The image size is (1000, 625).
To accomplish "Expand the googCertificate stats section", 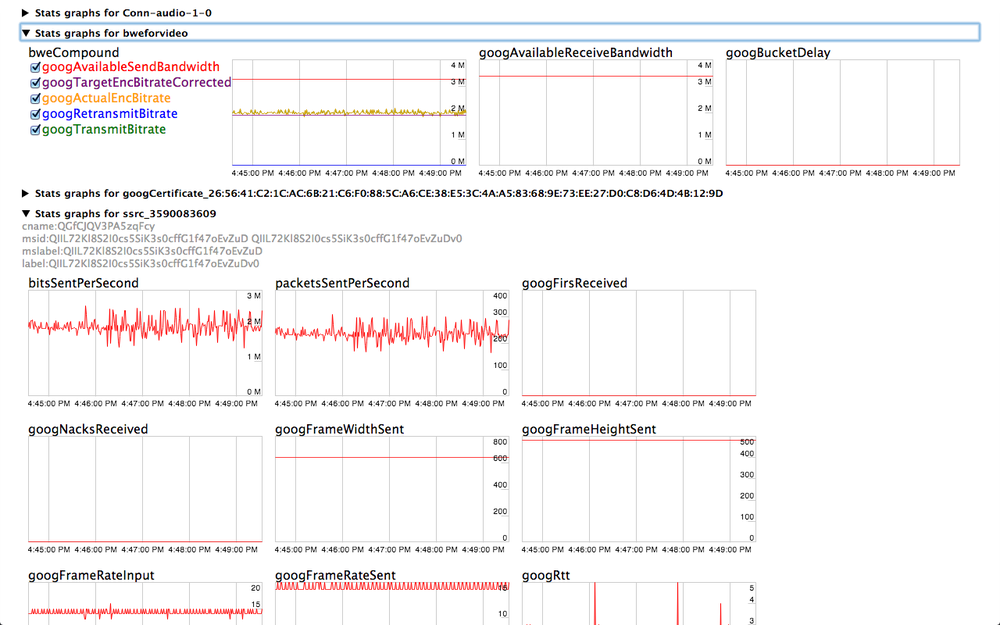I will point(25,194).
